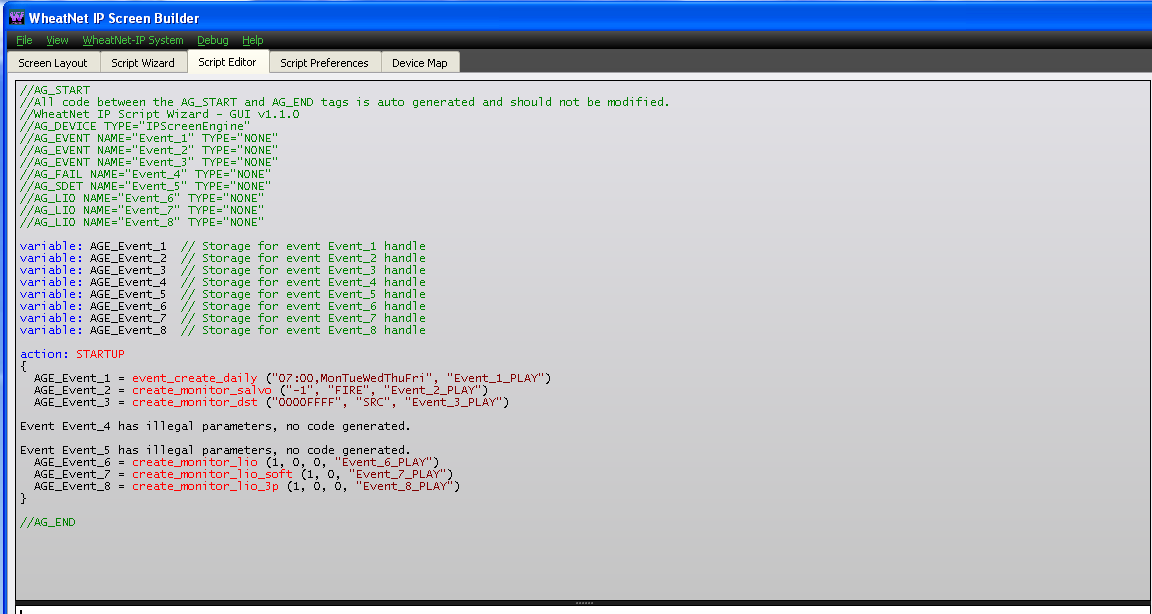Open the File menu
The width and height of the screenshot is (1152, 614).
(24, 40)
